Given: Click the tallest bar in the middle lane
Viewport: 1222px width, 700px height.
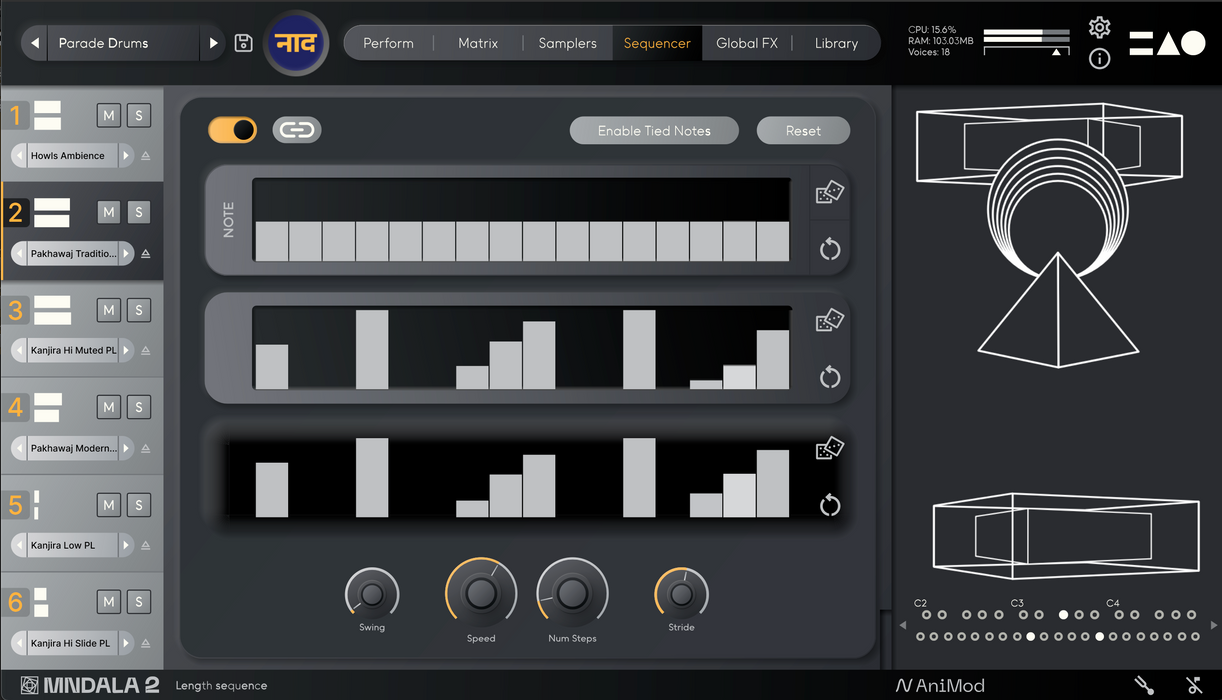Looking at the screenshot, I should (x=372, y=349).
